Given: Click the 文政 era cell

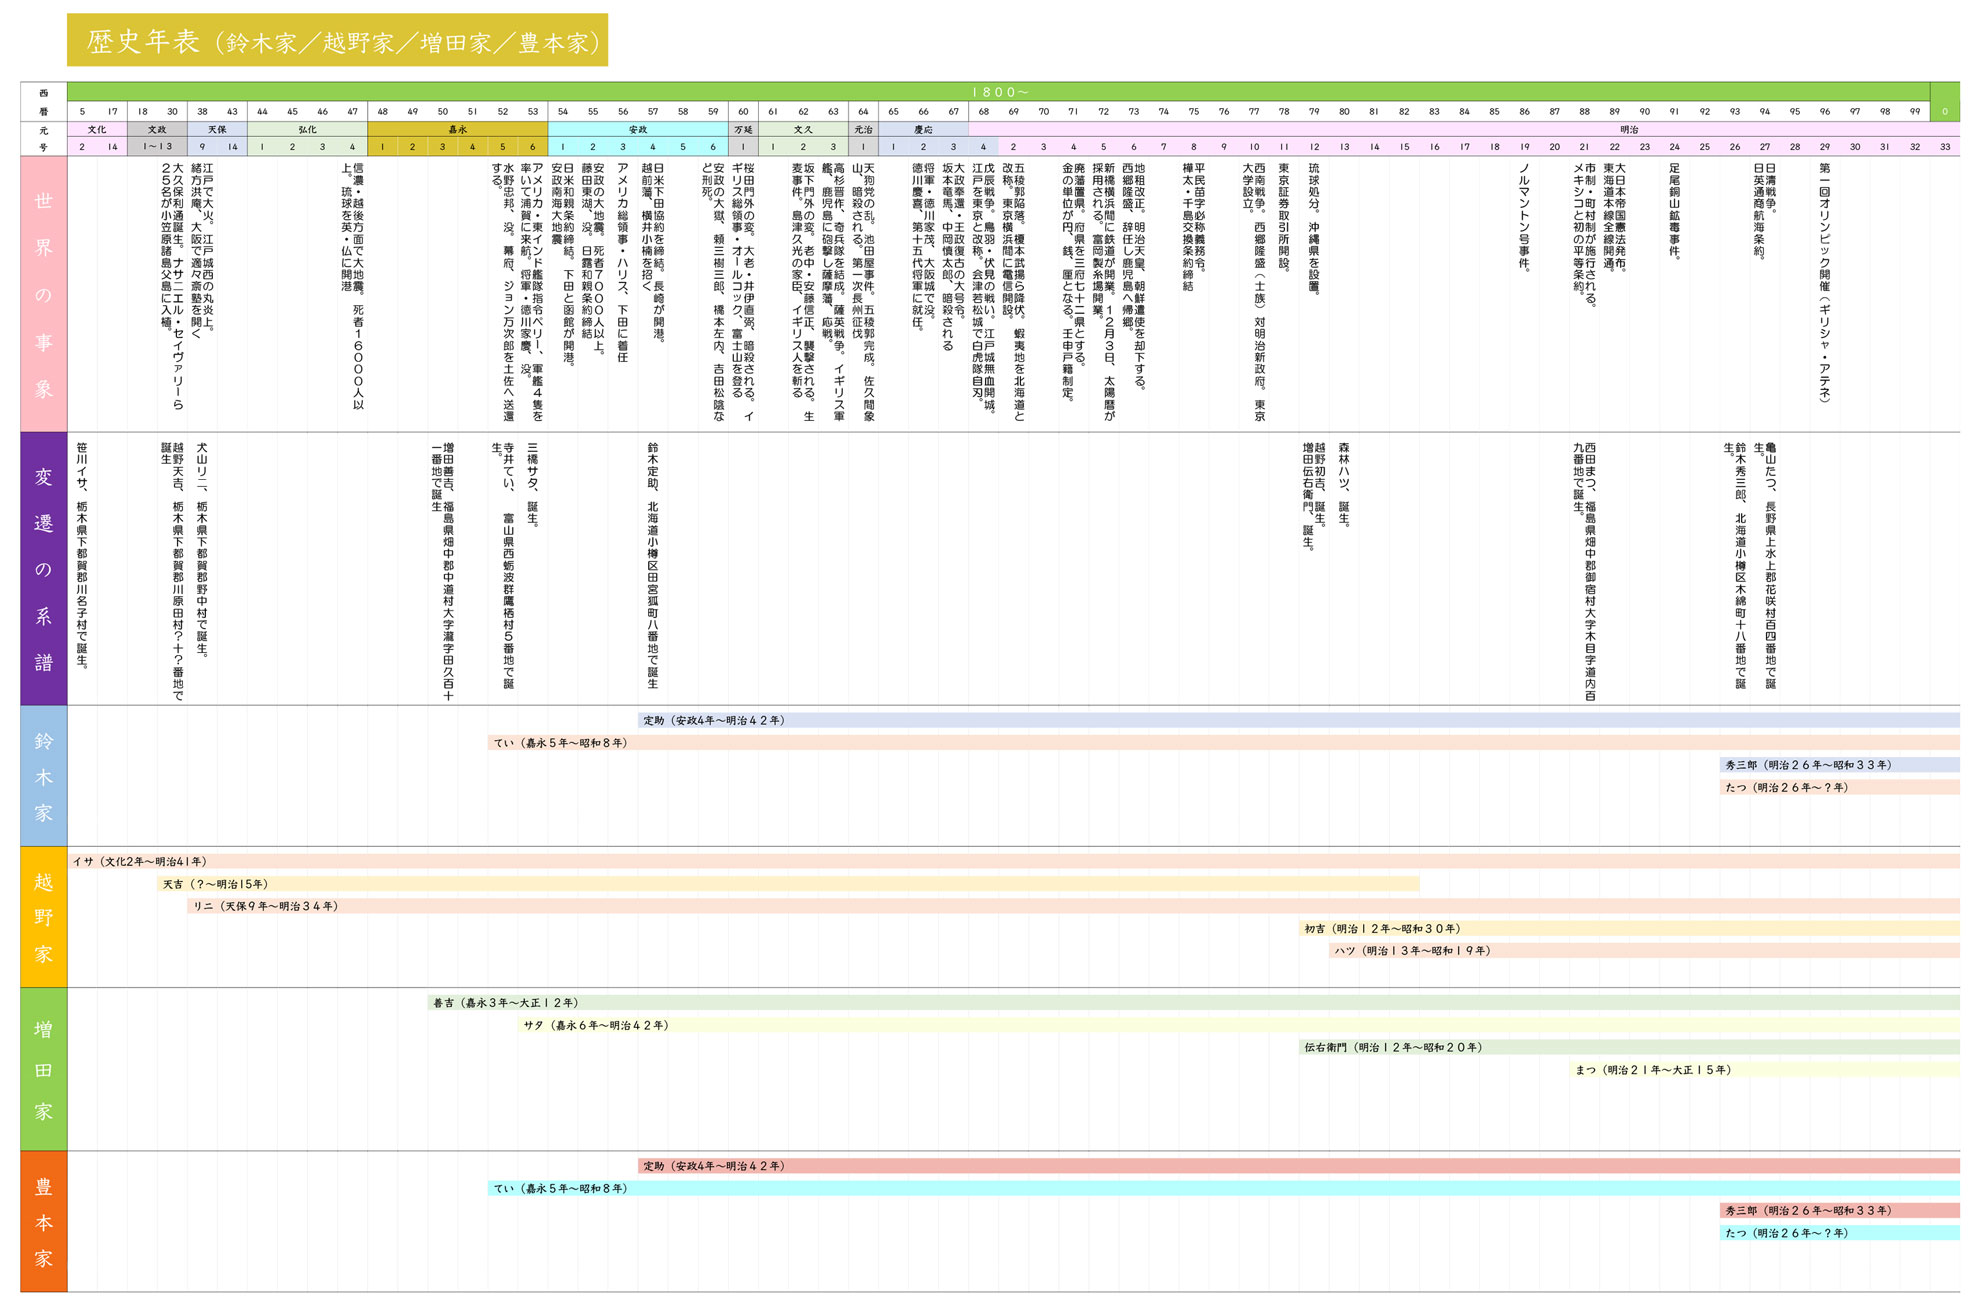Looking at the screenshot, I should [x=157, y=129].
